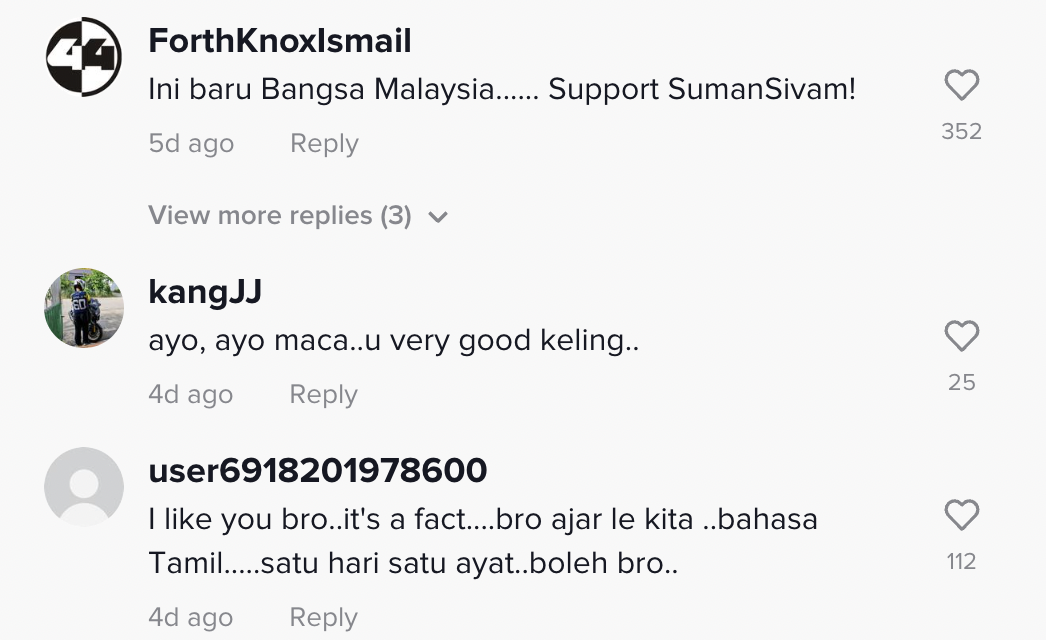Click the default gray avatar of user6918201978600
Viewport: 1046px width, 640px height.
click(84, 487)
